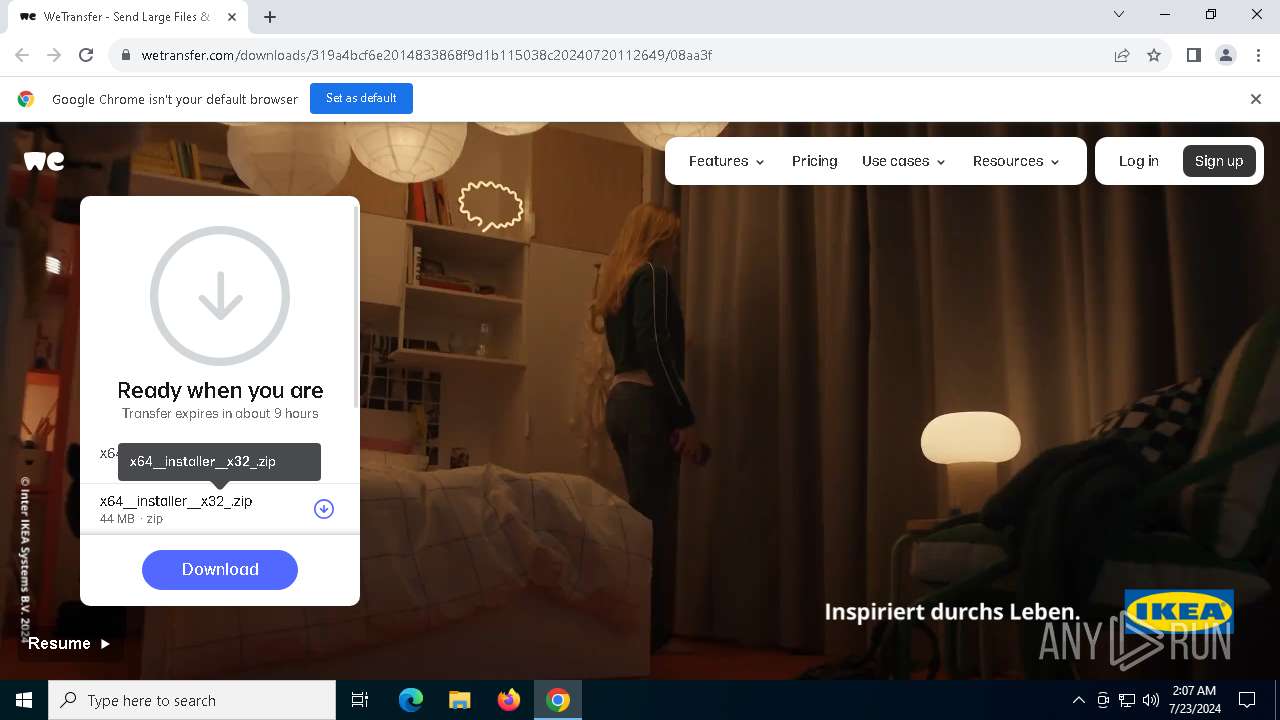Open the Windows notification center

point(1247,700)
